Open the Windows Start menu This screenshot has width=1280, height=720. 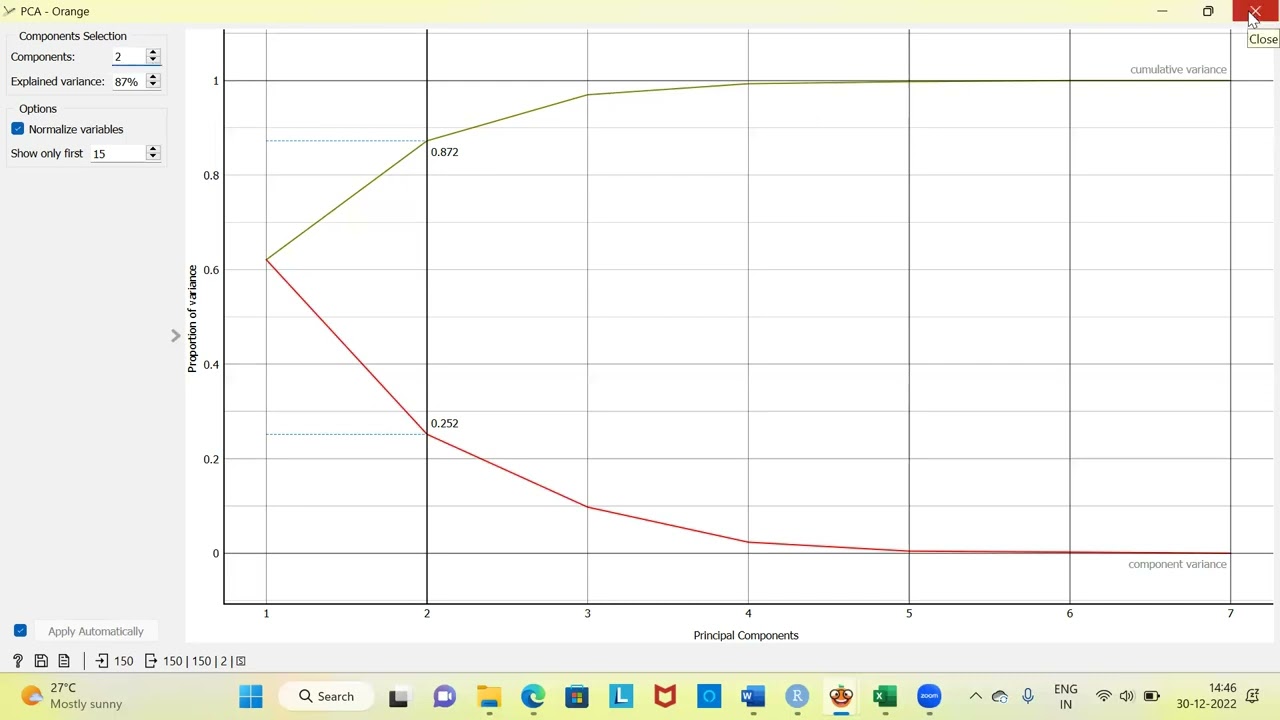(251, 696)
